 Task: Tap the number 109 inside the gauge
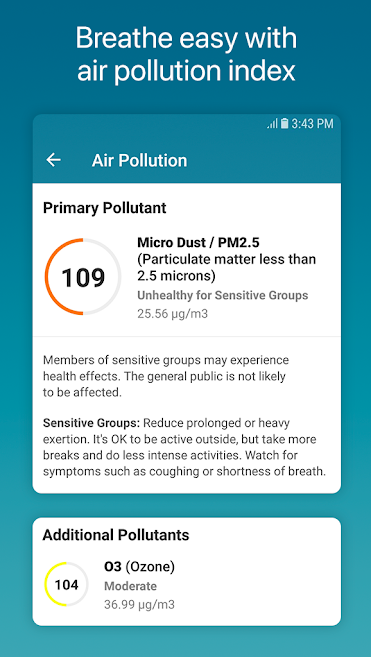[83, 278]
